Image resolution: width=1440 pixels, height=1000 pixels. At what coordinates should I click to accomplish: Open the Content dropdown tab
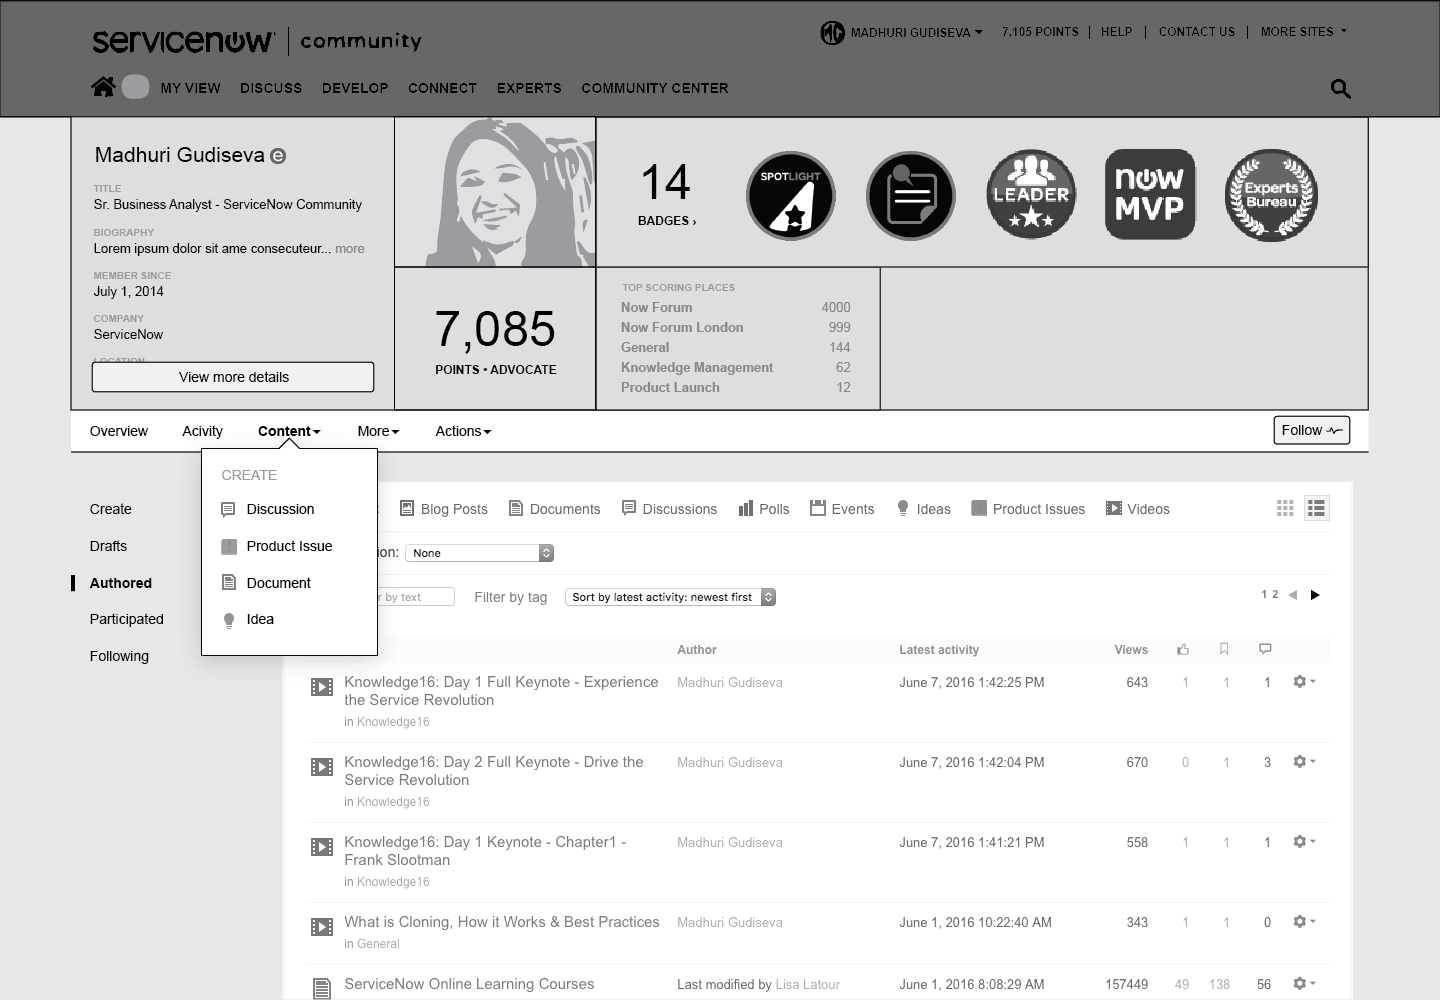289,431
